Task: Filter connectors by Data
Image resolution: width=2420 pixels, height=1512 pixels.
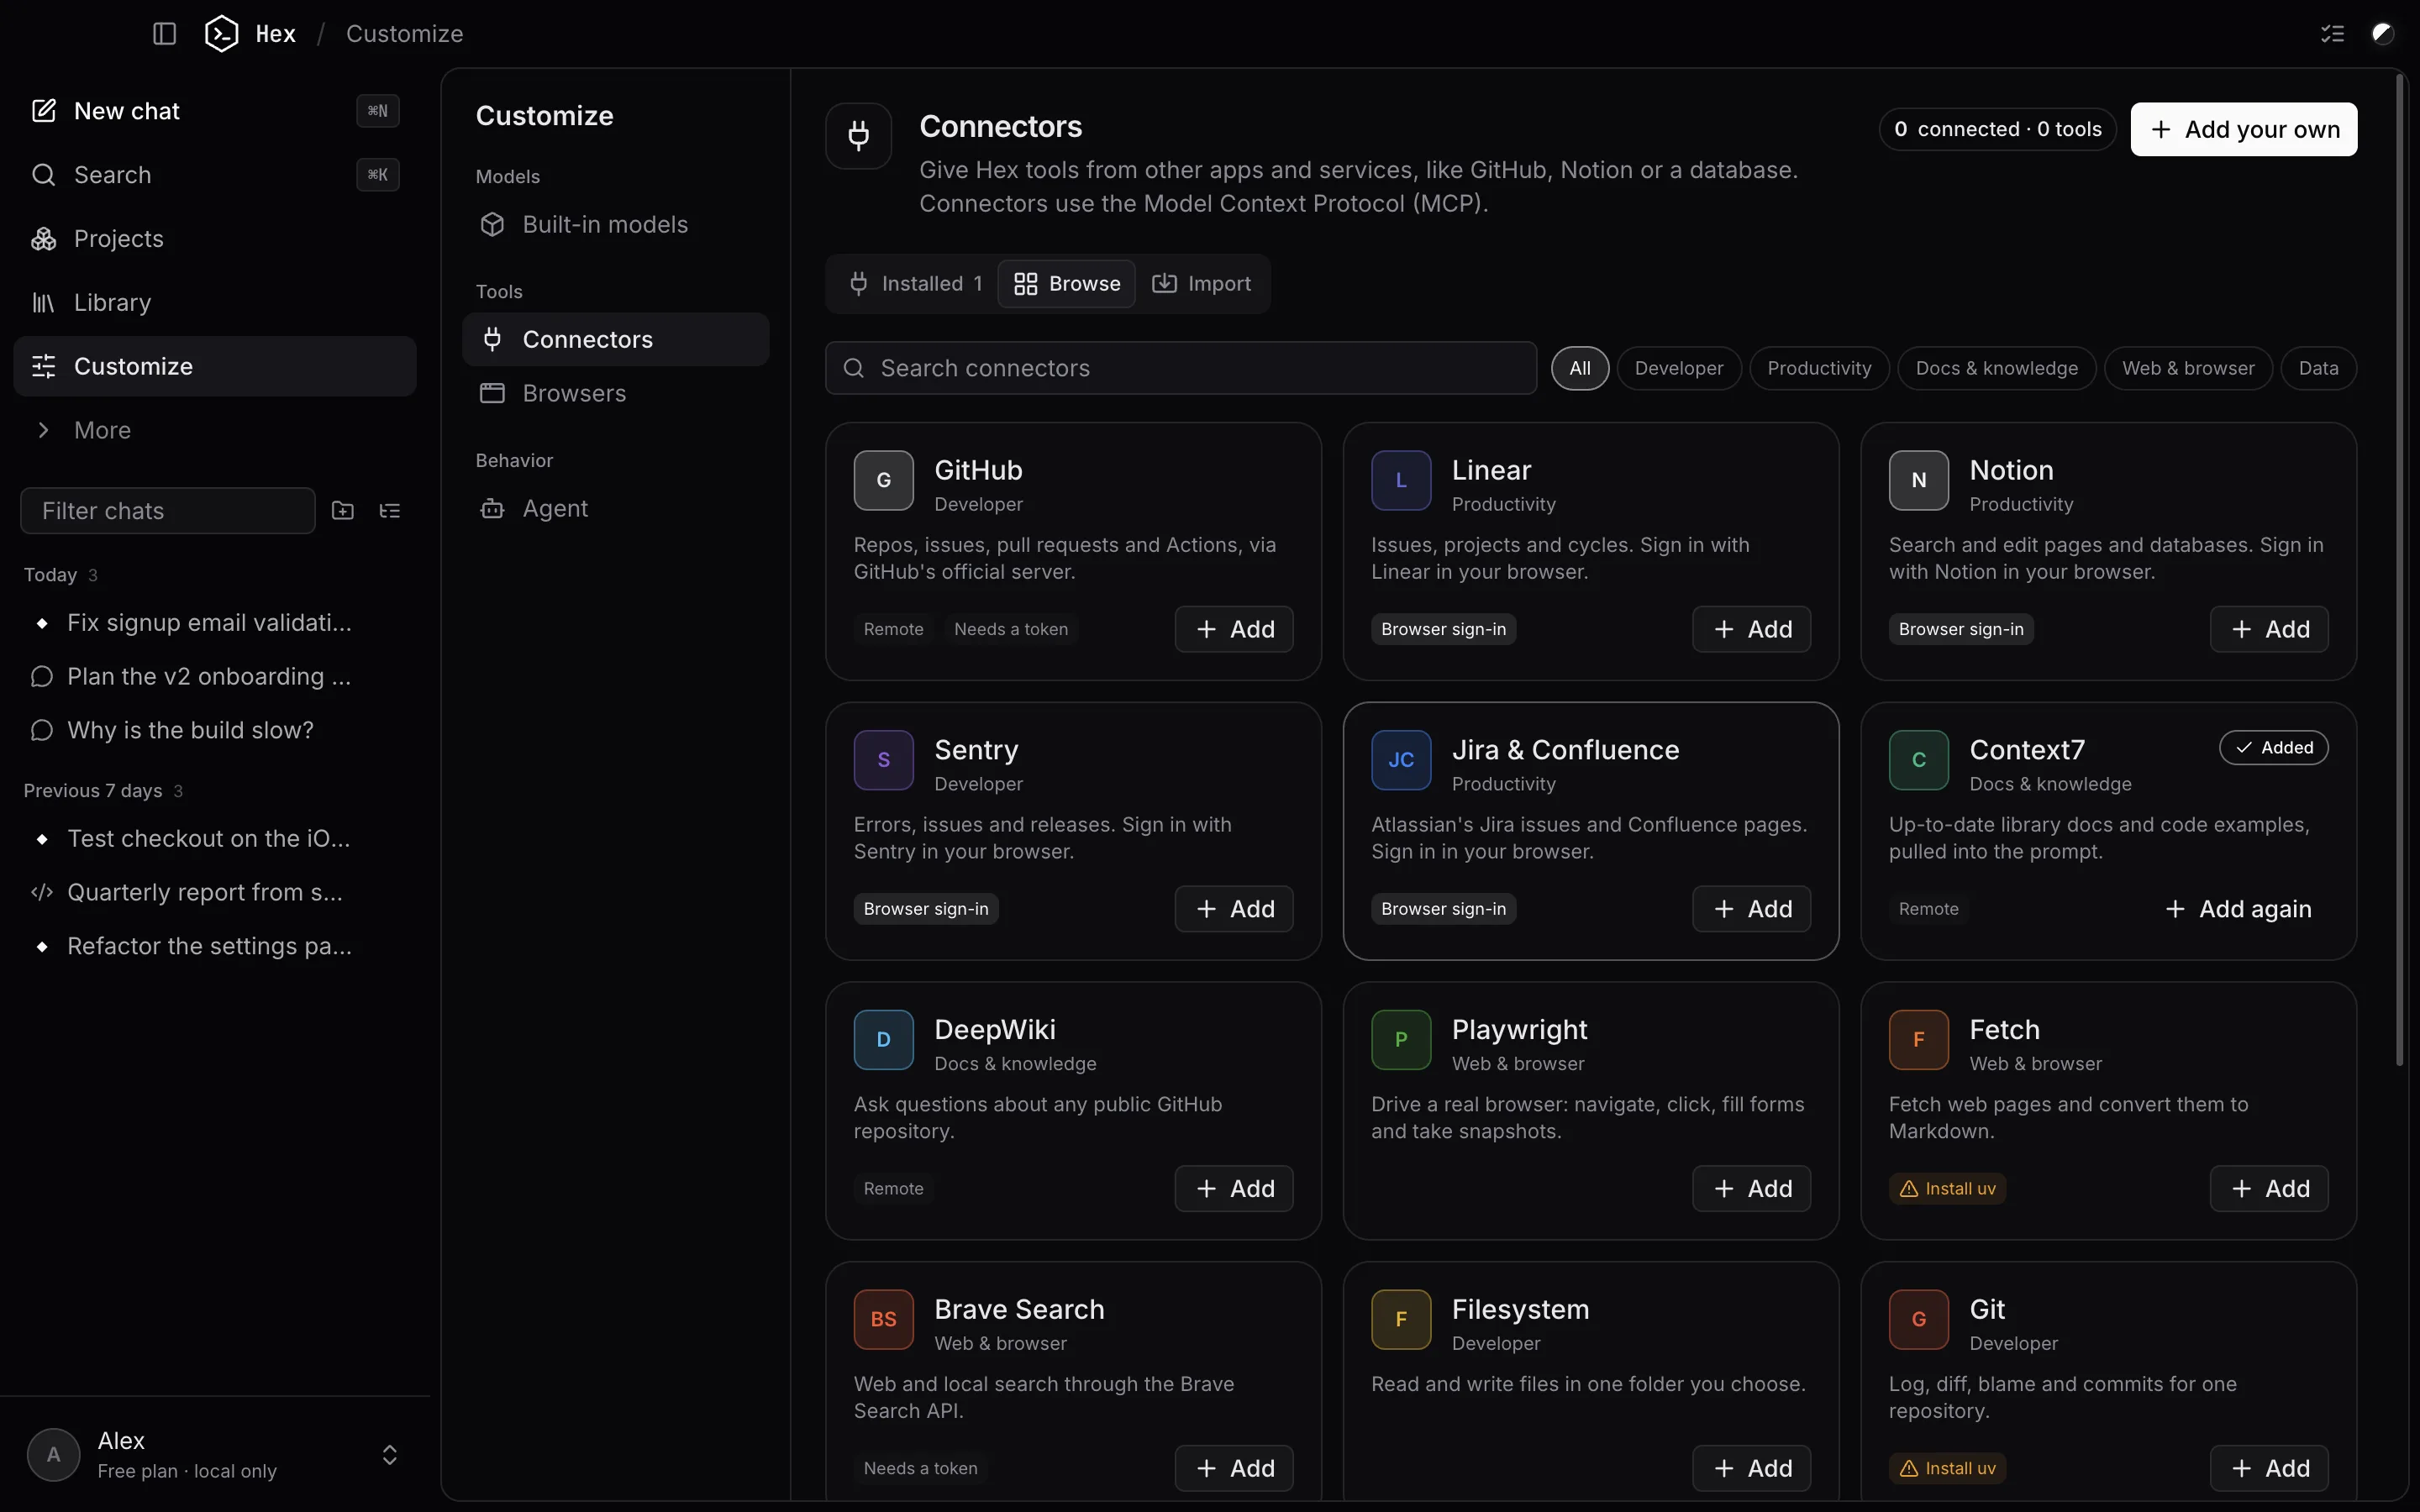Action: (x=2318, y=368)
